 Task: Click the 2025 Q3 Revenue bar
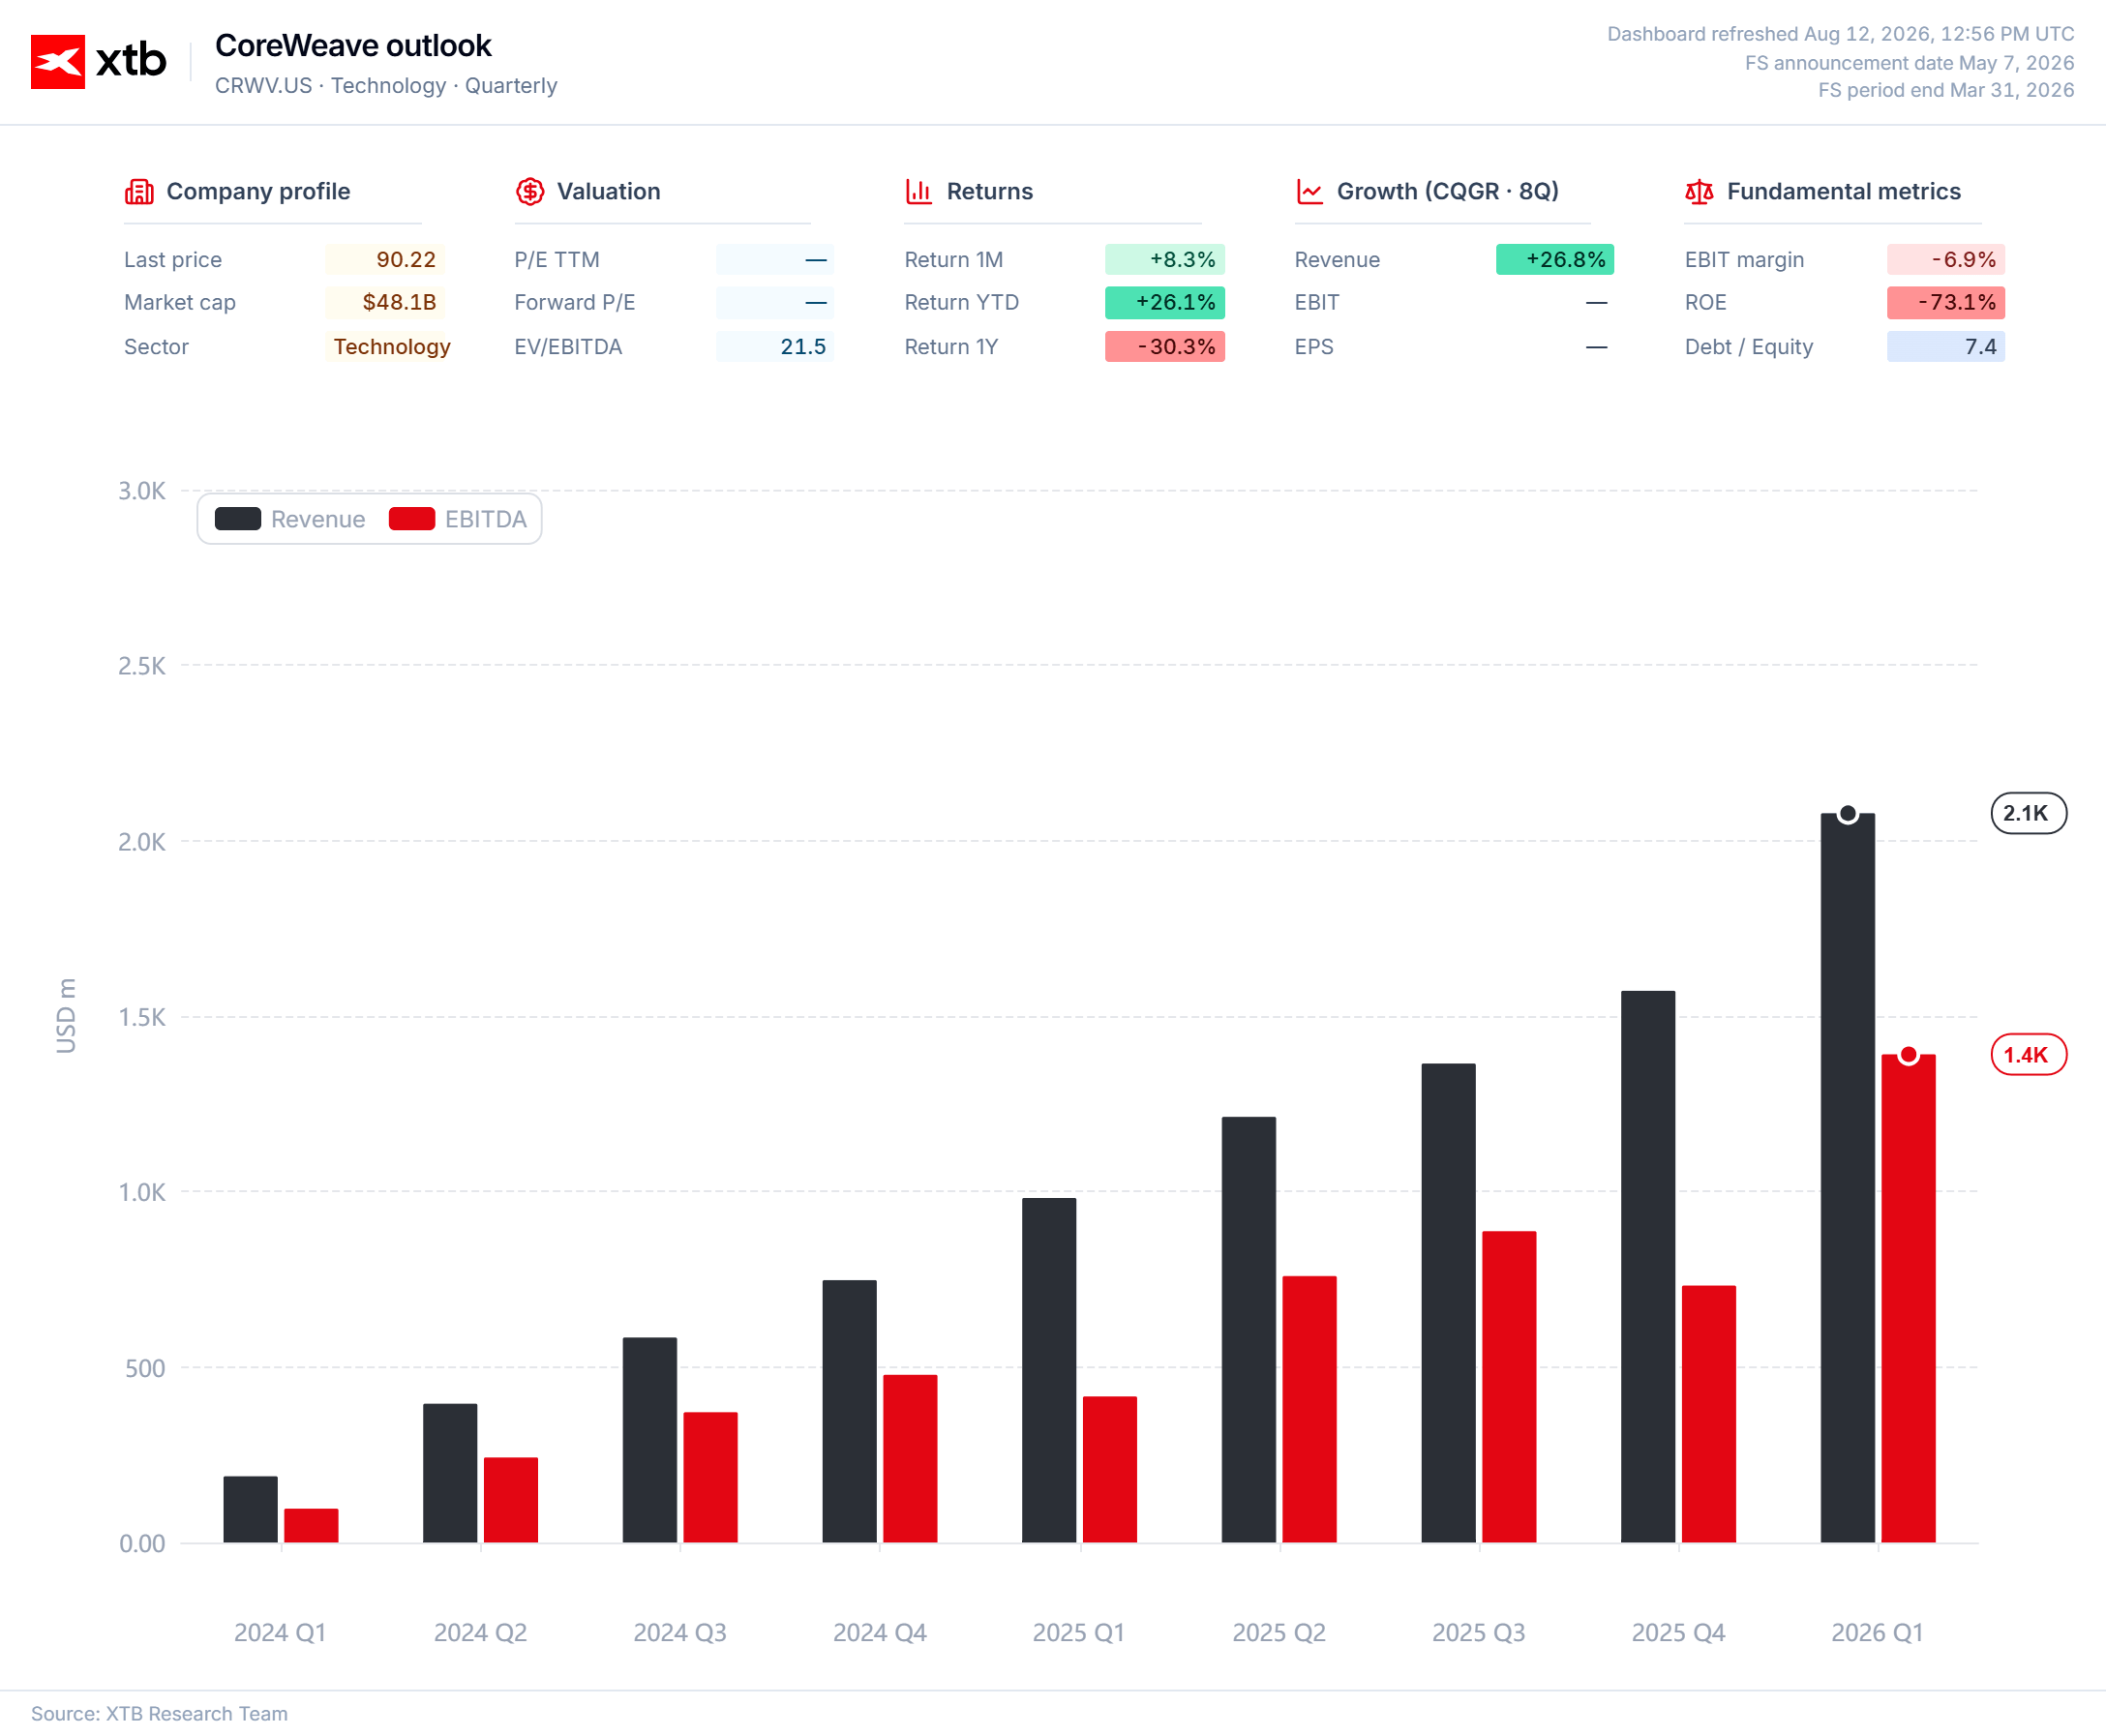pyautogui.click(x=1449, y=1303)
